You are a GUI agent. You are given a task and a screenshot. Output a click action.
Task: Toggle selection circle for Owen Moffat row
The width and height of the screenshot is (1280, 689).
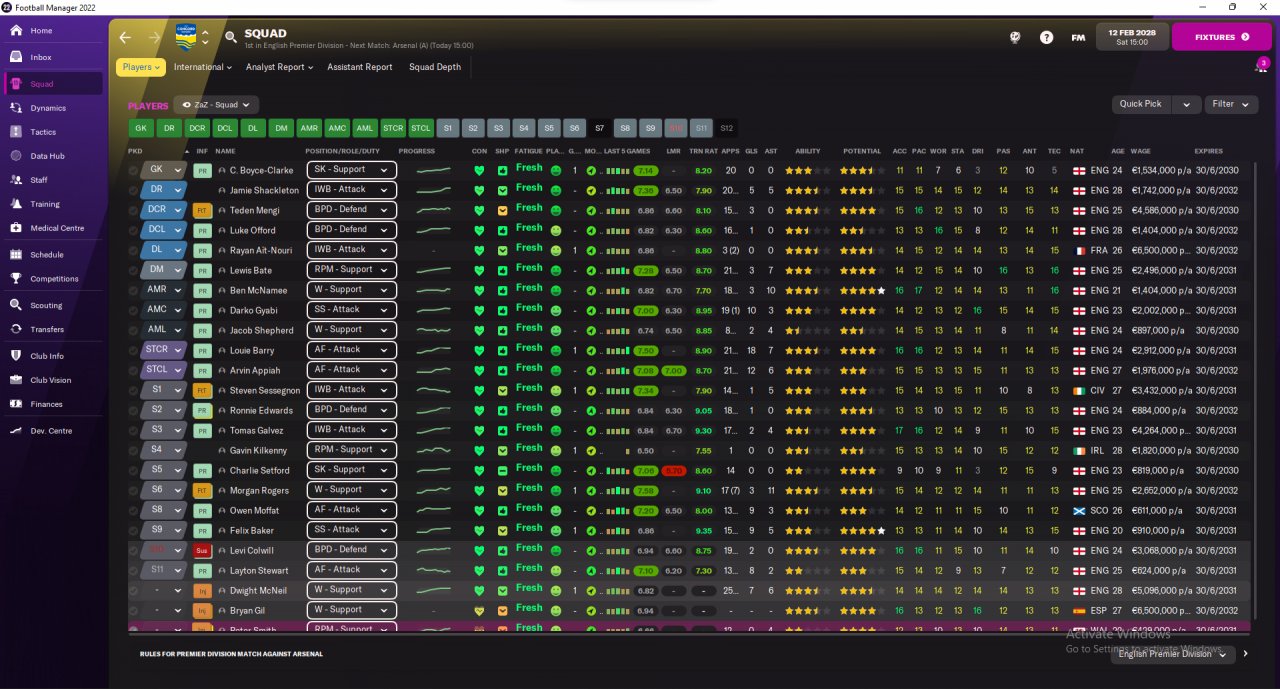134,510
